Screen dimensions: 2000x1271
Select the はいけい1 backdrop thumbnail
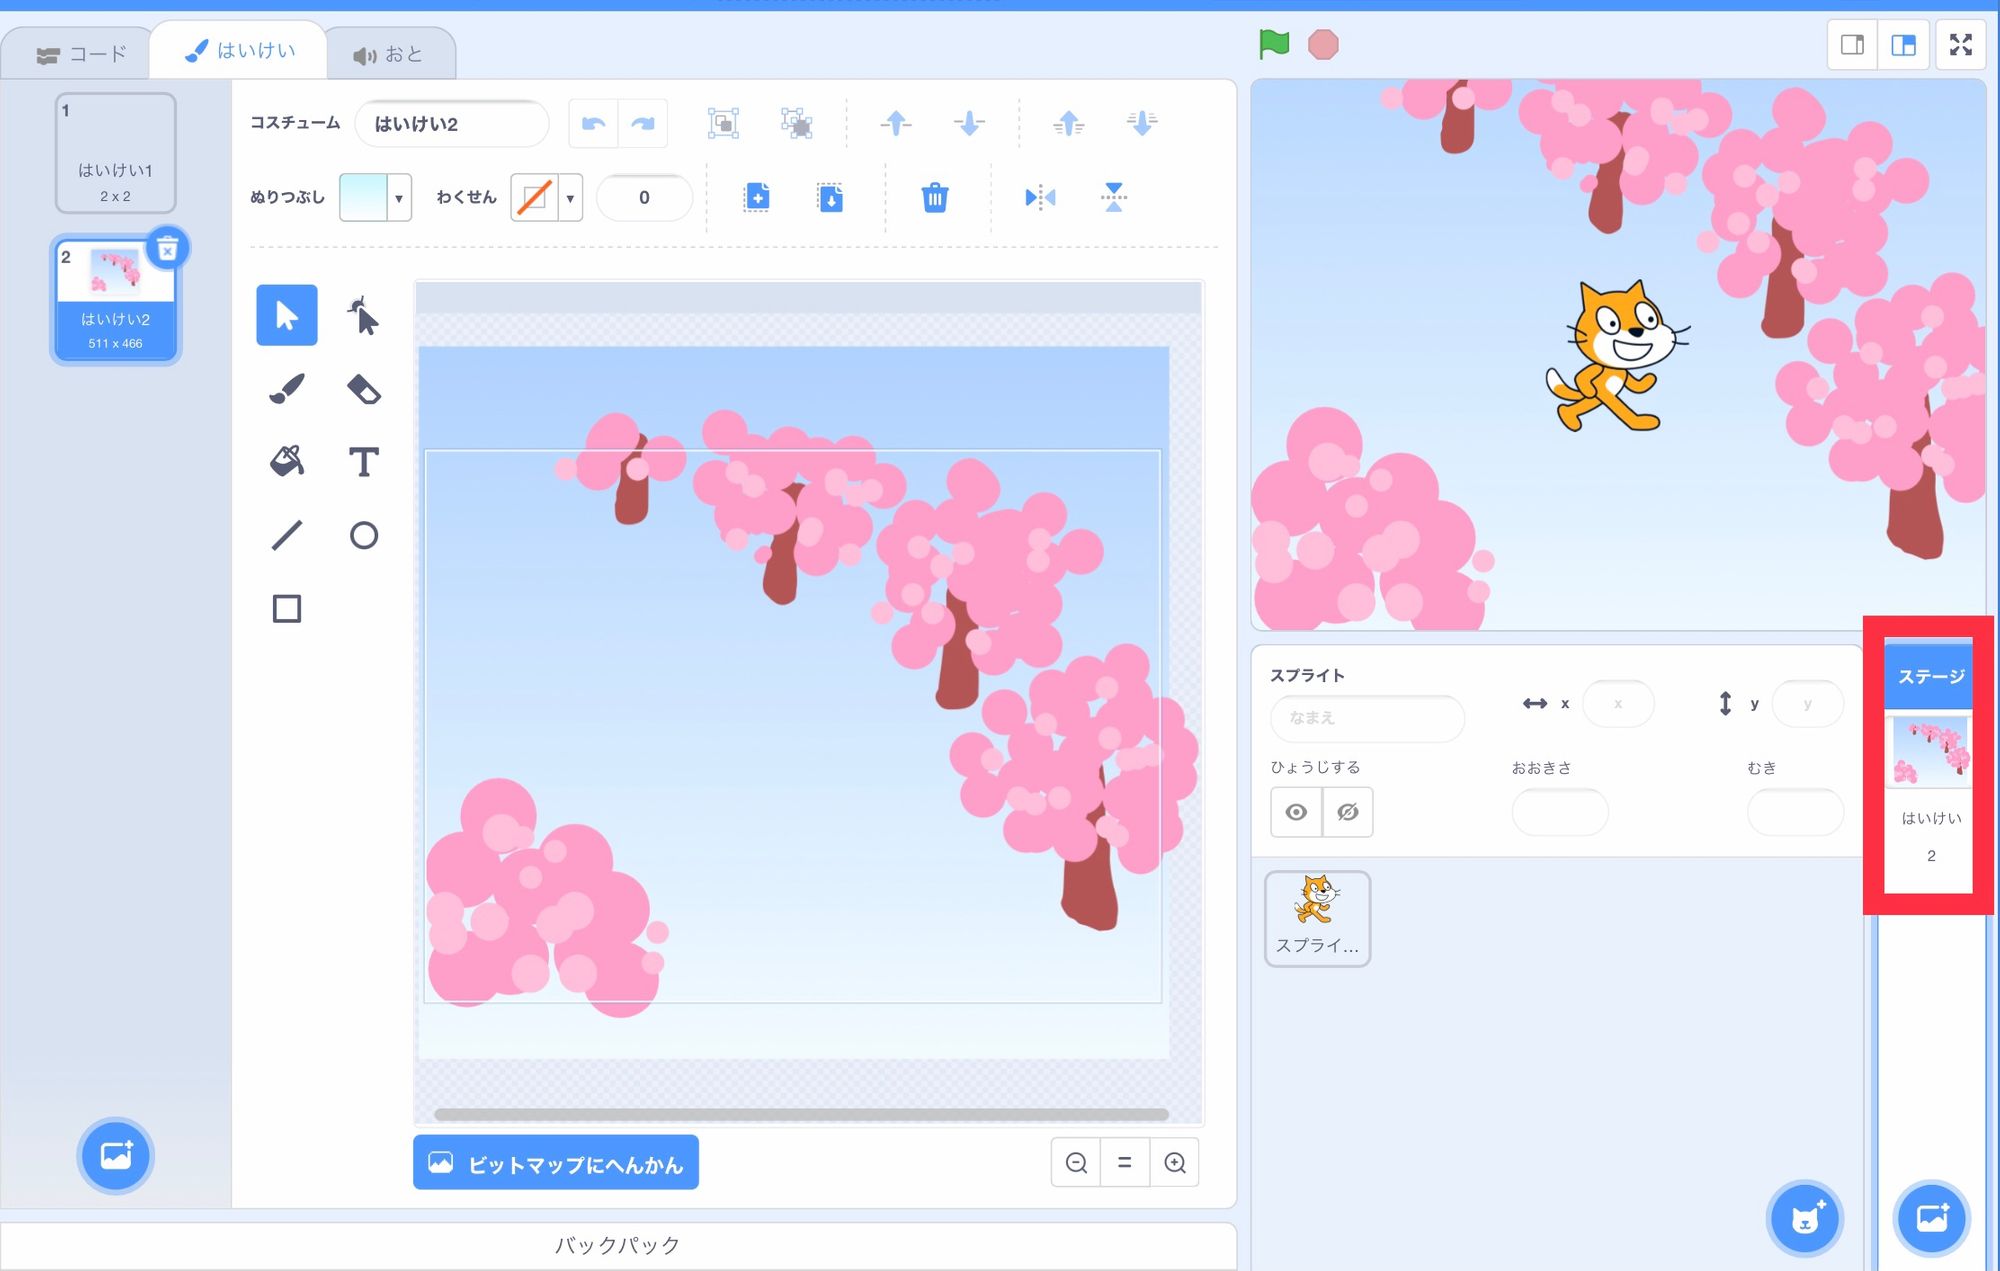115,152
